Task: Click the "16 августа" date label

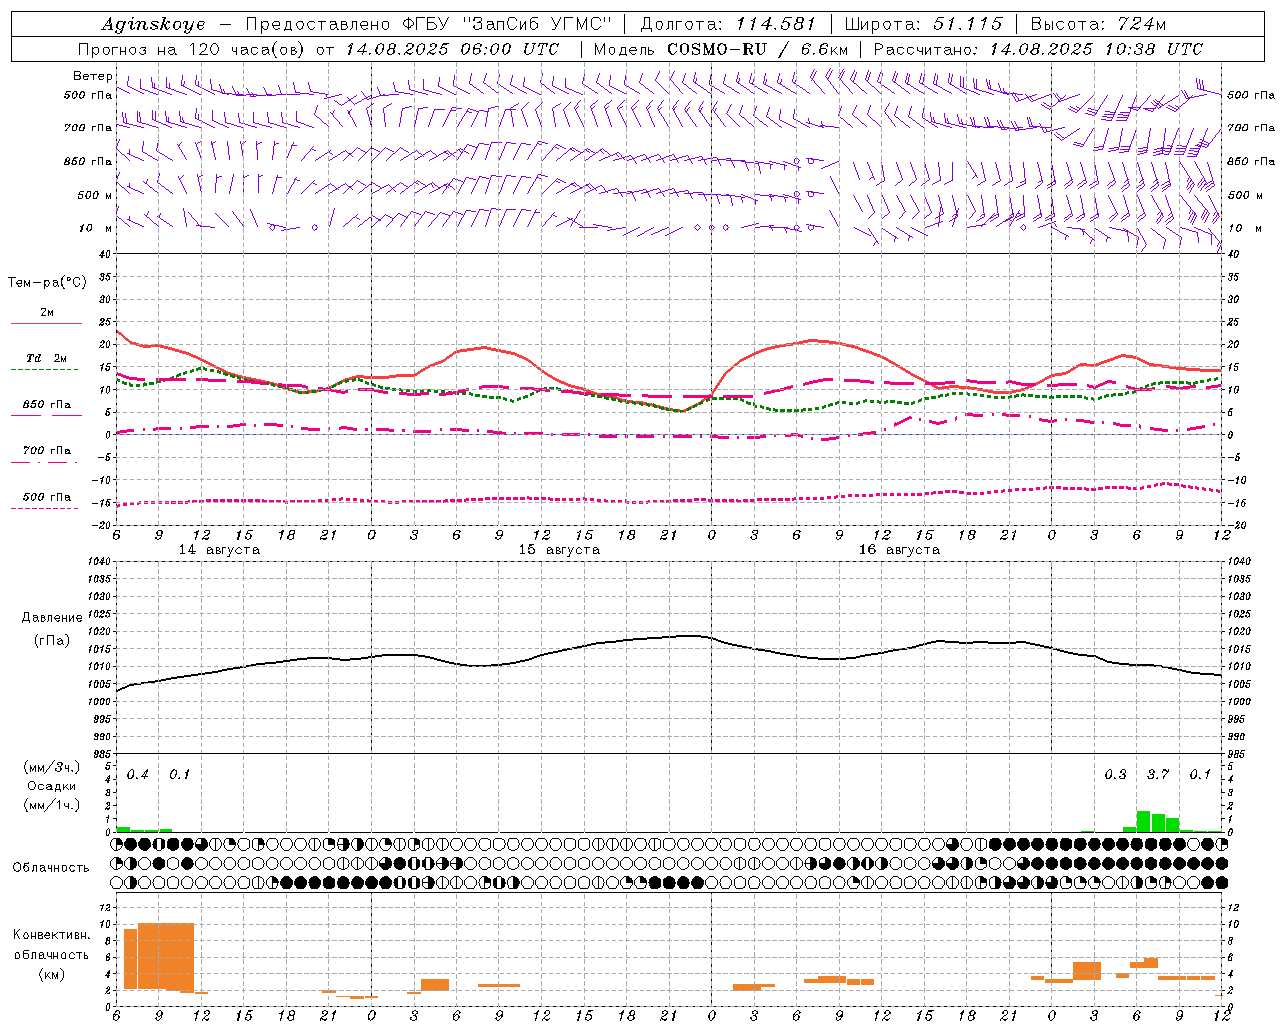Action: [x=899, y=550]
